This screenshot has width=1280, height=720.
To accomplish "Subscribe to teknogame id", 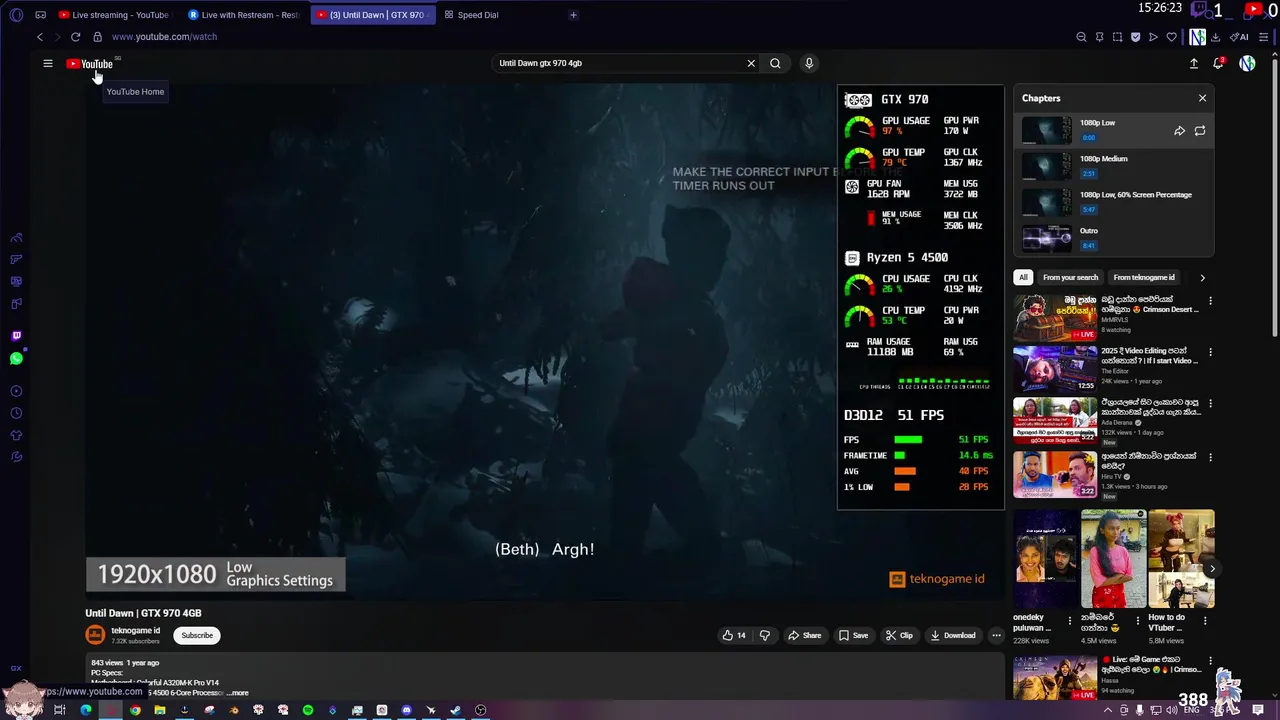I will coord(197,635).
